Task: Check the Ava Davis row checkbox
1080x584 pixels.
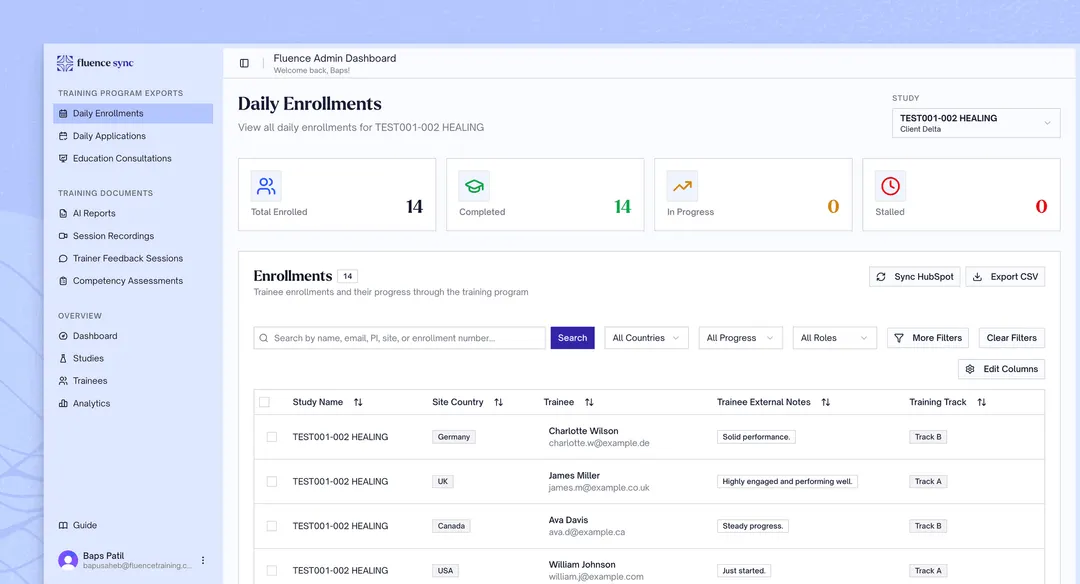Action: (272, 526)
